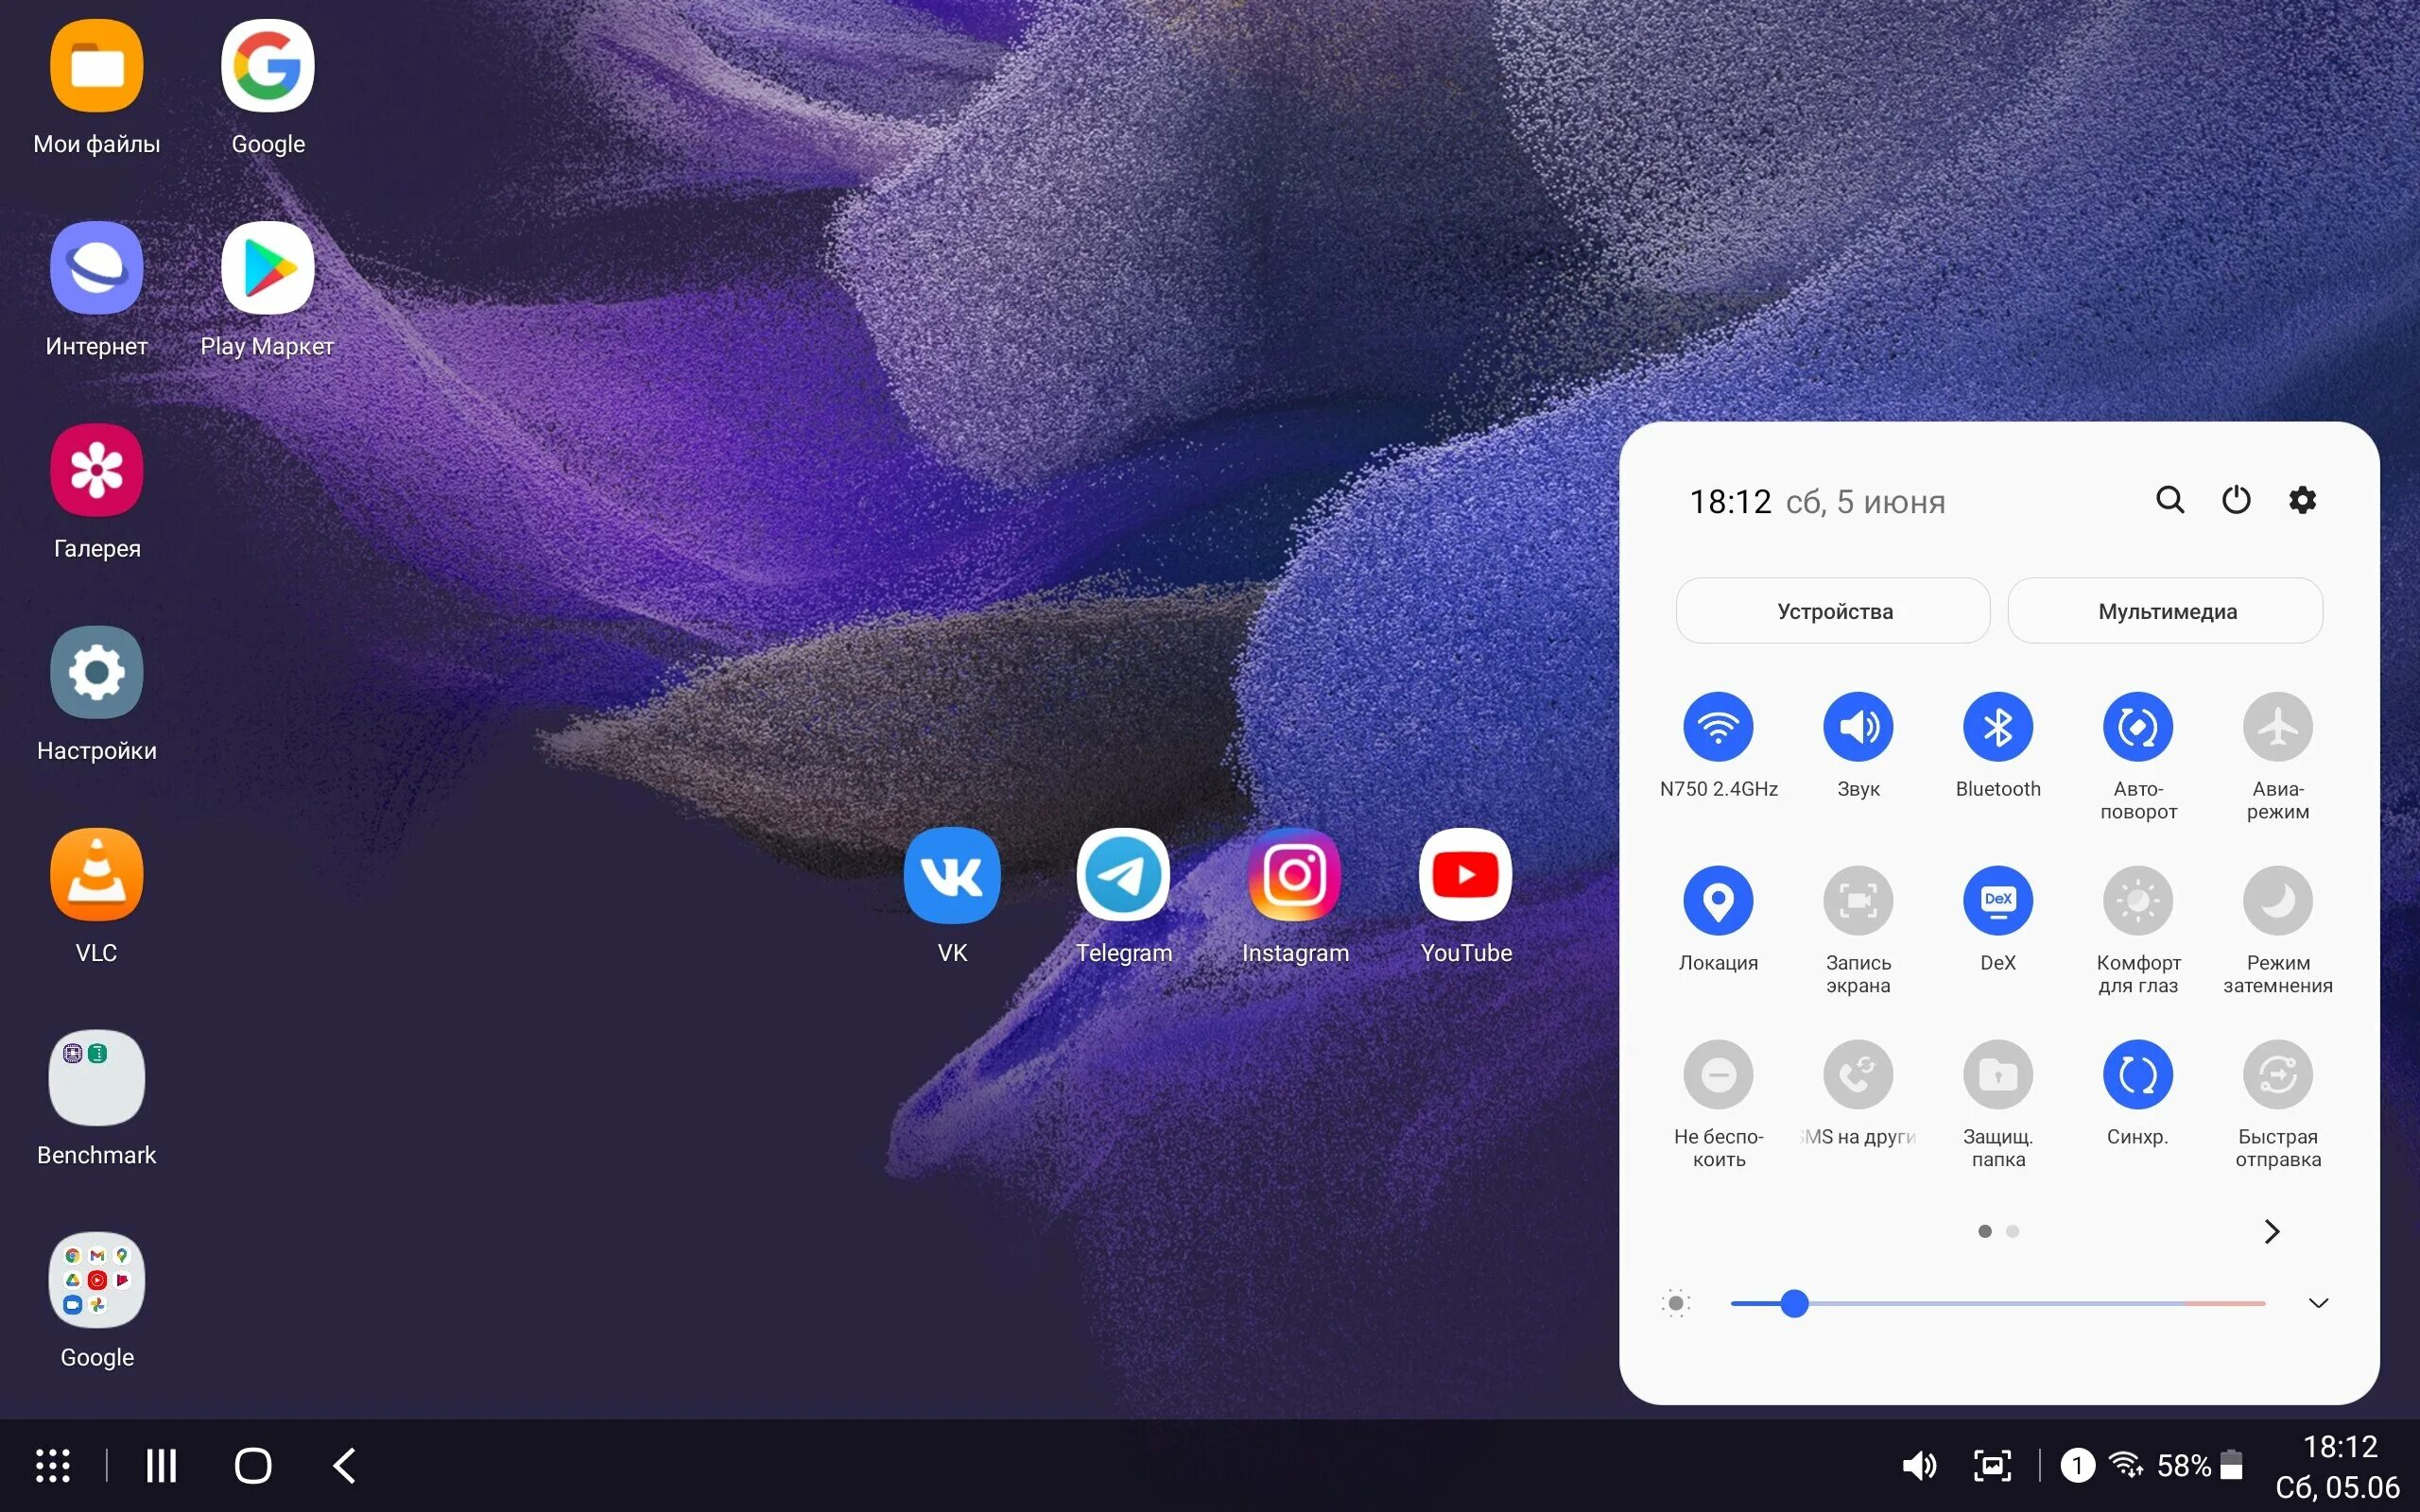2420x1512 pixels.
Task: Open the Benchmark app
Action: coord(95,1078)
